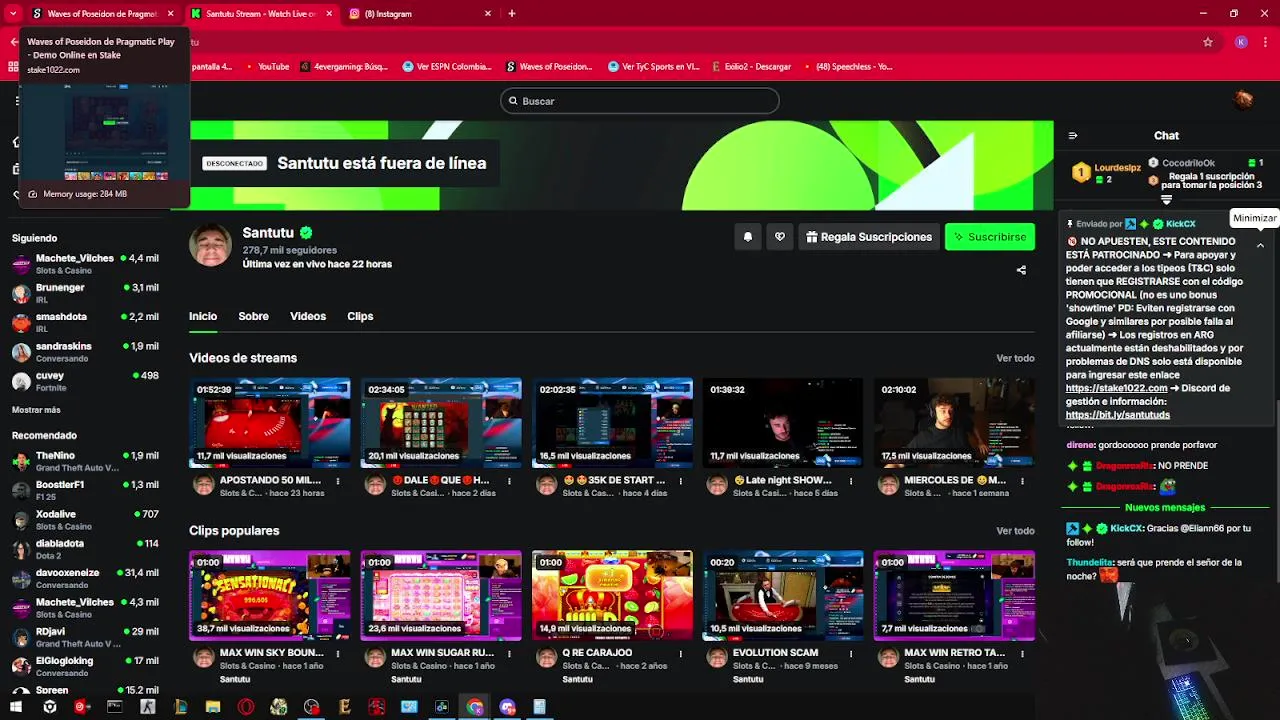This screenshot has width=1280, height=720.
Task: Open TheNino channel in Recomendado list
Action: [x=85, y=461]
